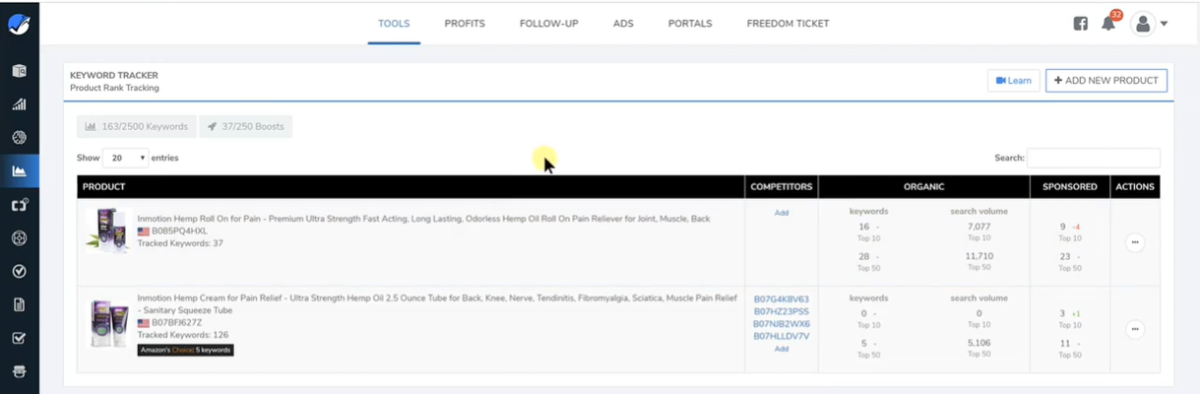Switch to the PROFITS tab
Screen dimensions: 1200x394
pos(464,23)
